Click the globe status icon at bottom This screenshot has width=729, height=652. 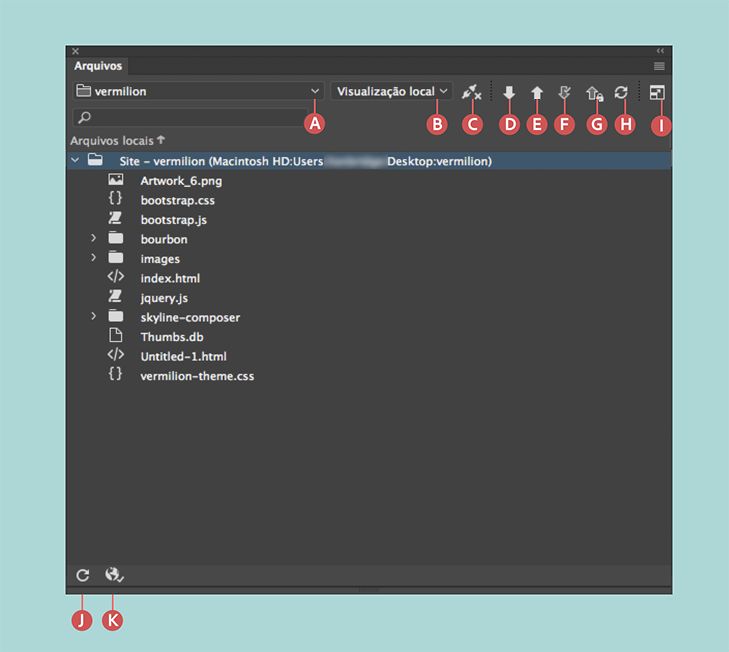pos(114,575)
